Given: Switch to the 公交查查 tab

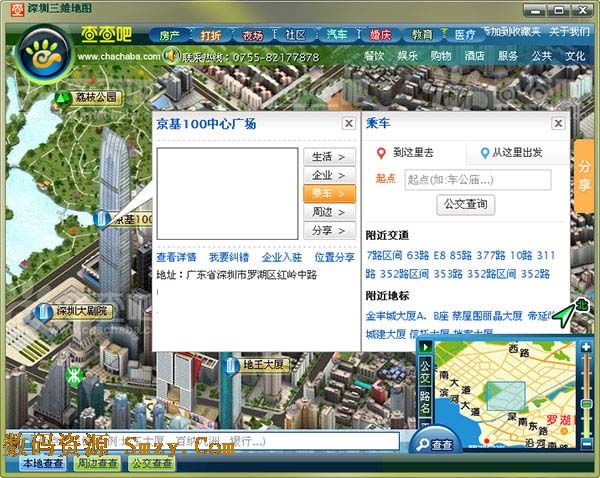Looking at the screenshot, I should (x=152, y=463).
